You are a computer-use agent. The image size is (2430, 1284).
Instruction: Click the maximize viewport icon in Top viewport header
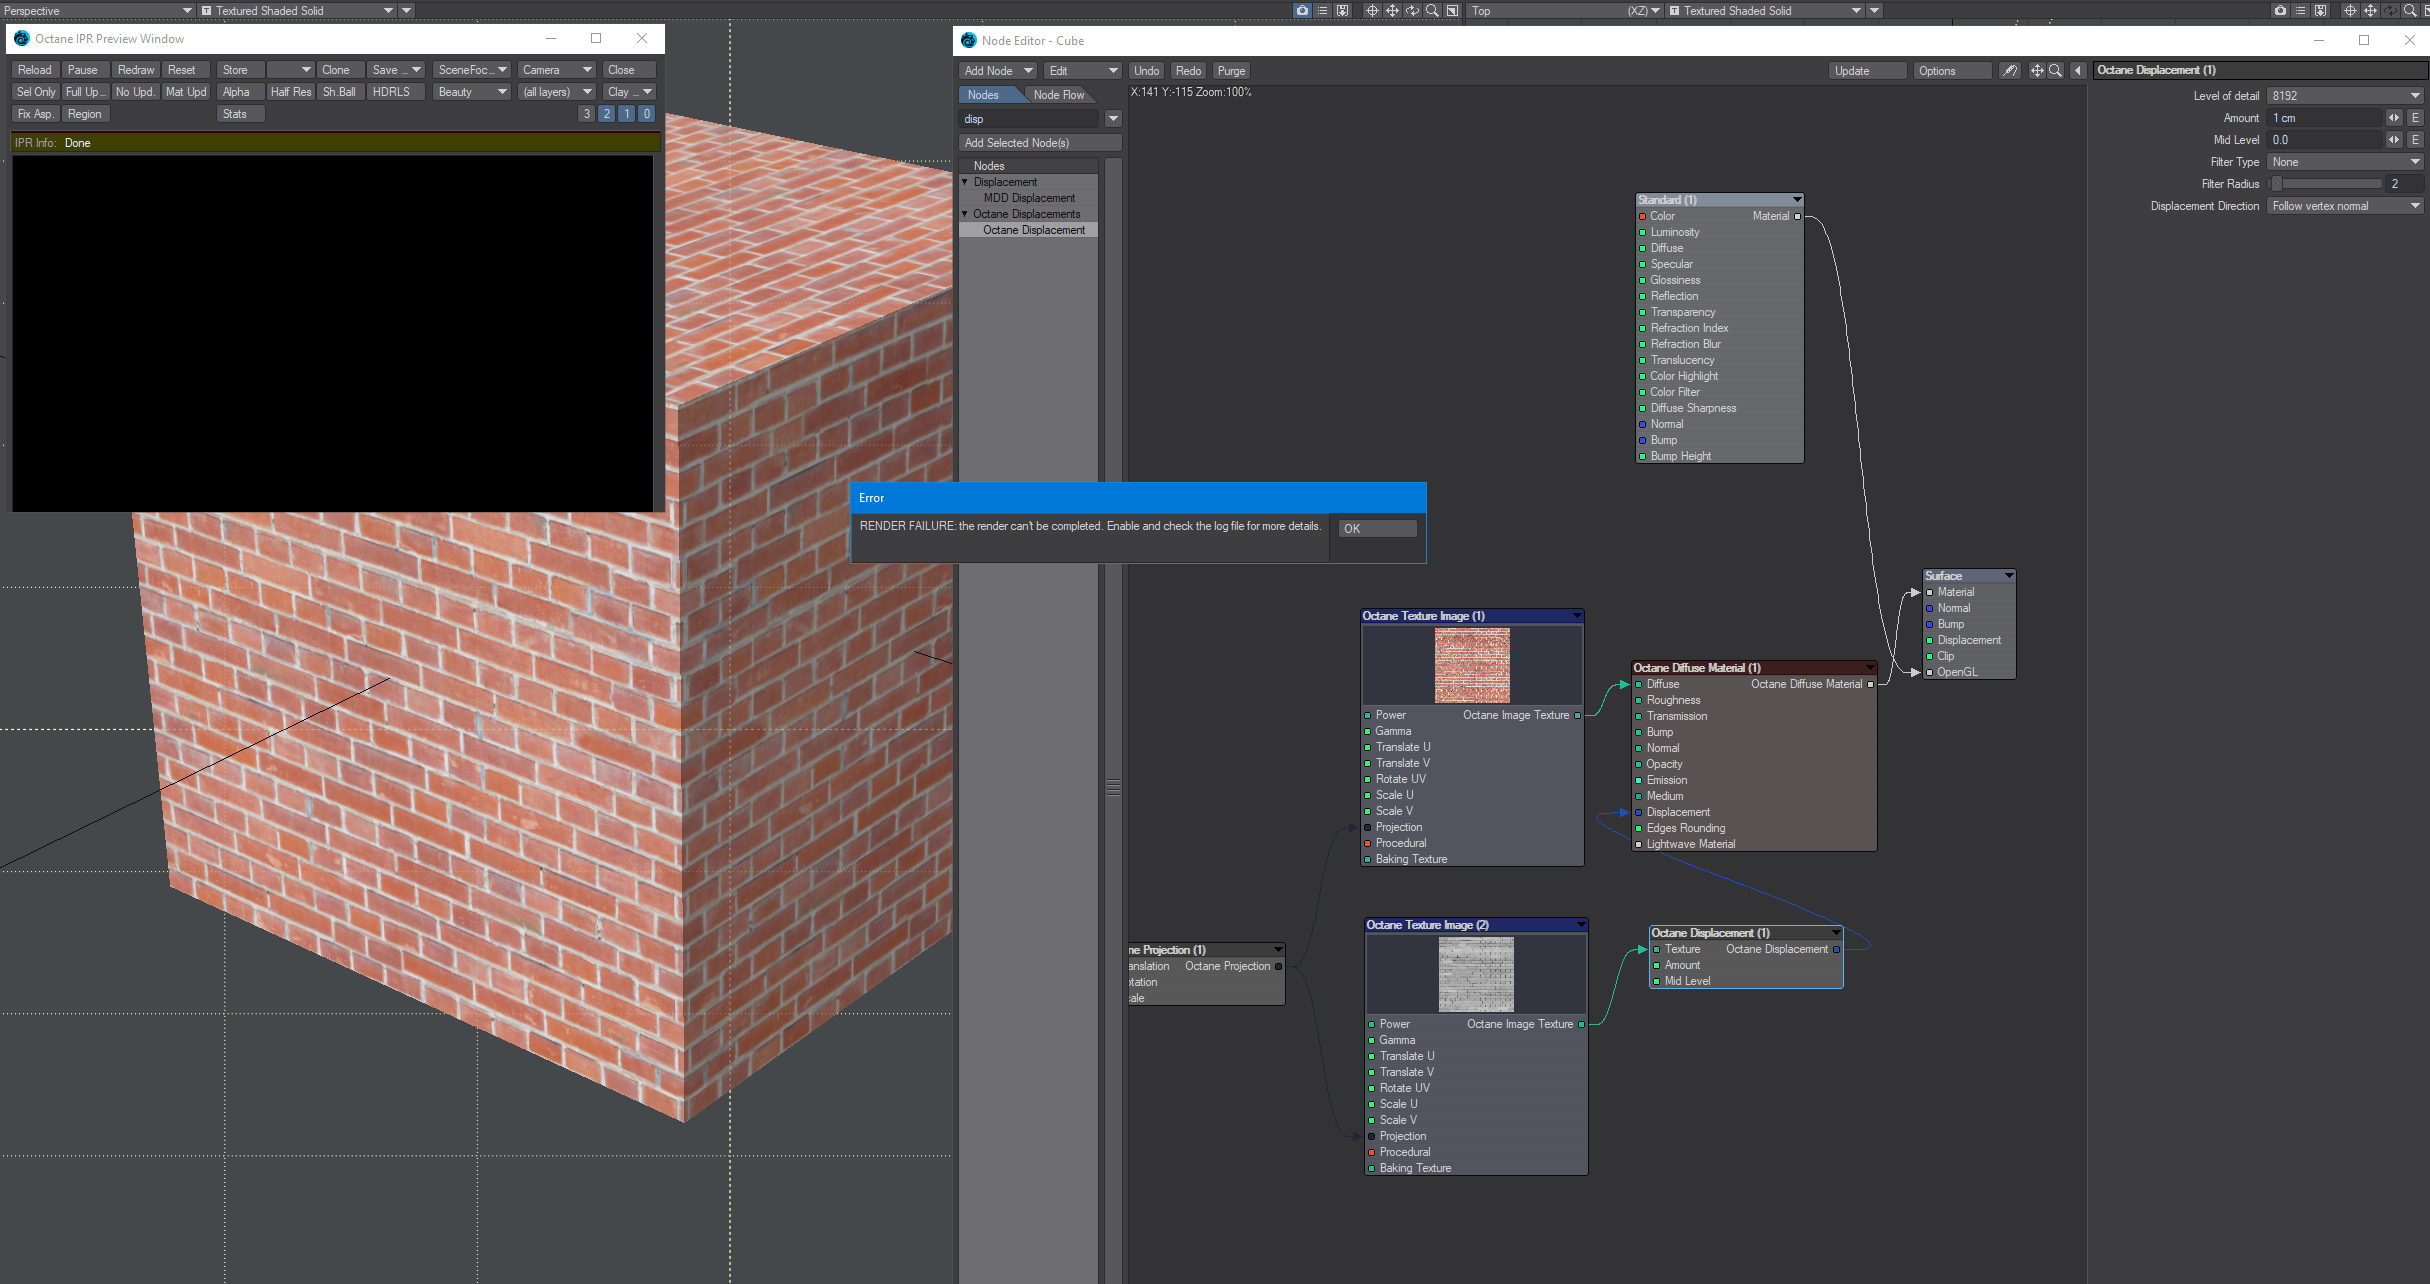(2427, 10)
